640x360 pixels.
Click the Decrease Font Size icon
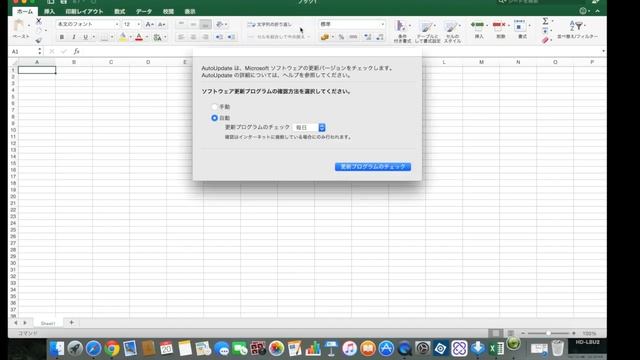(162, 24)
